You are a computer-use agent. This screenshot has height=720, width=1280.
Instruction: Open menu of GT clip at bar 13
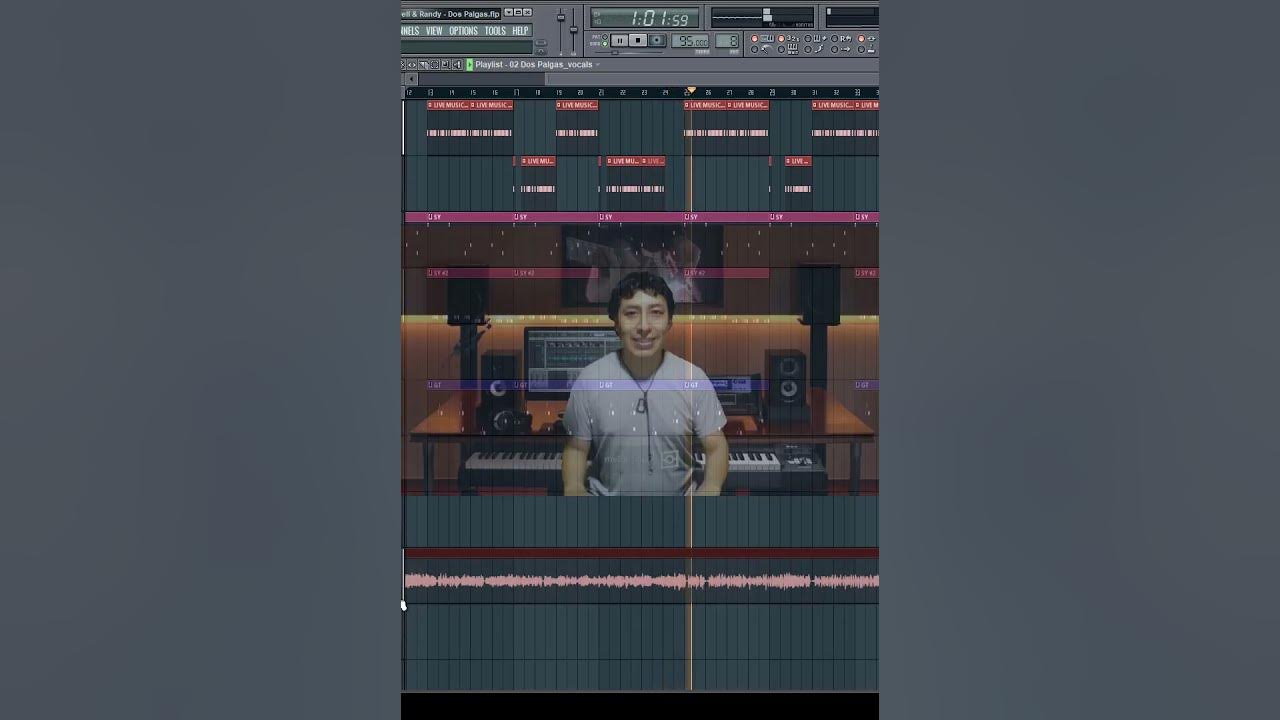point(431,385)
